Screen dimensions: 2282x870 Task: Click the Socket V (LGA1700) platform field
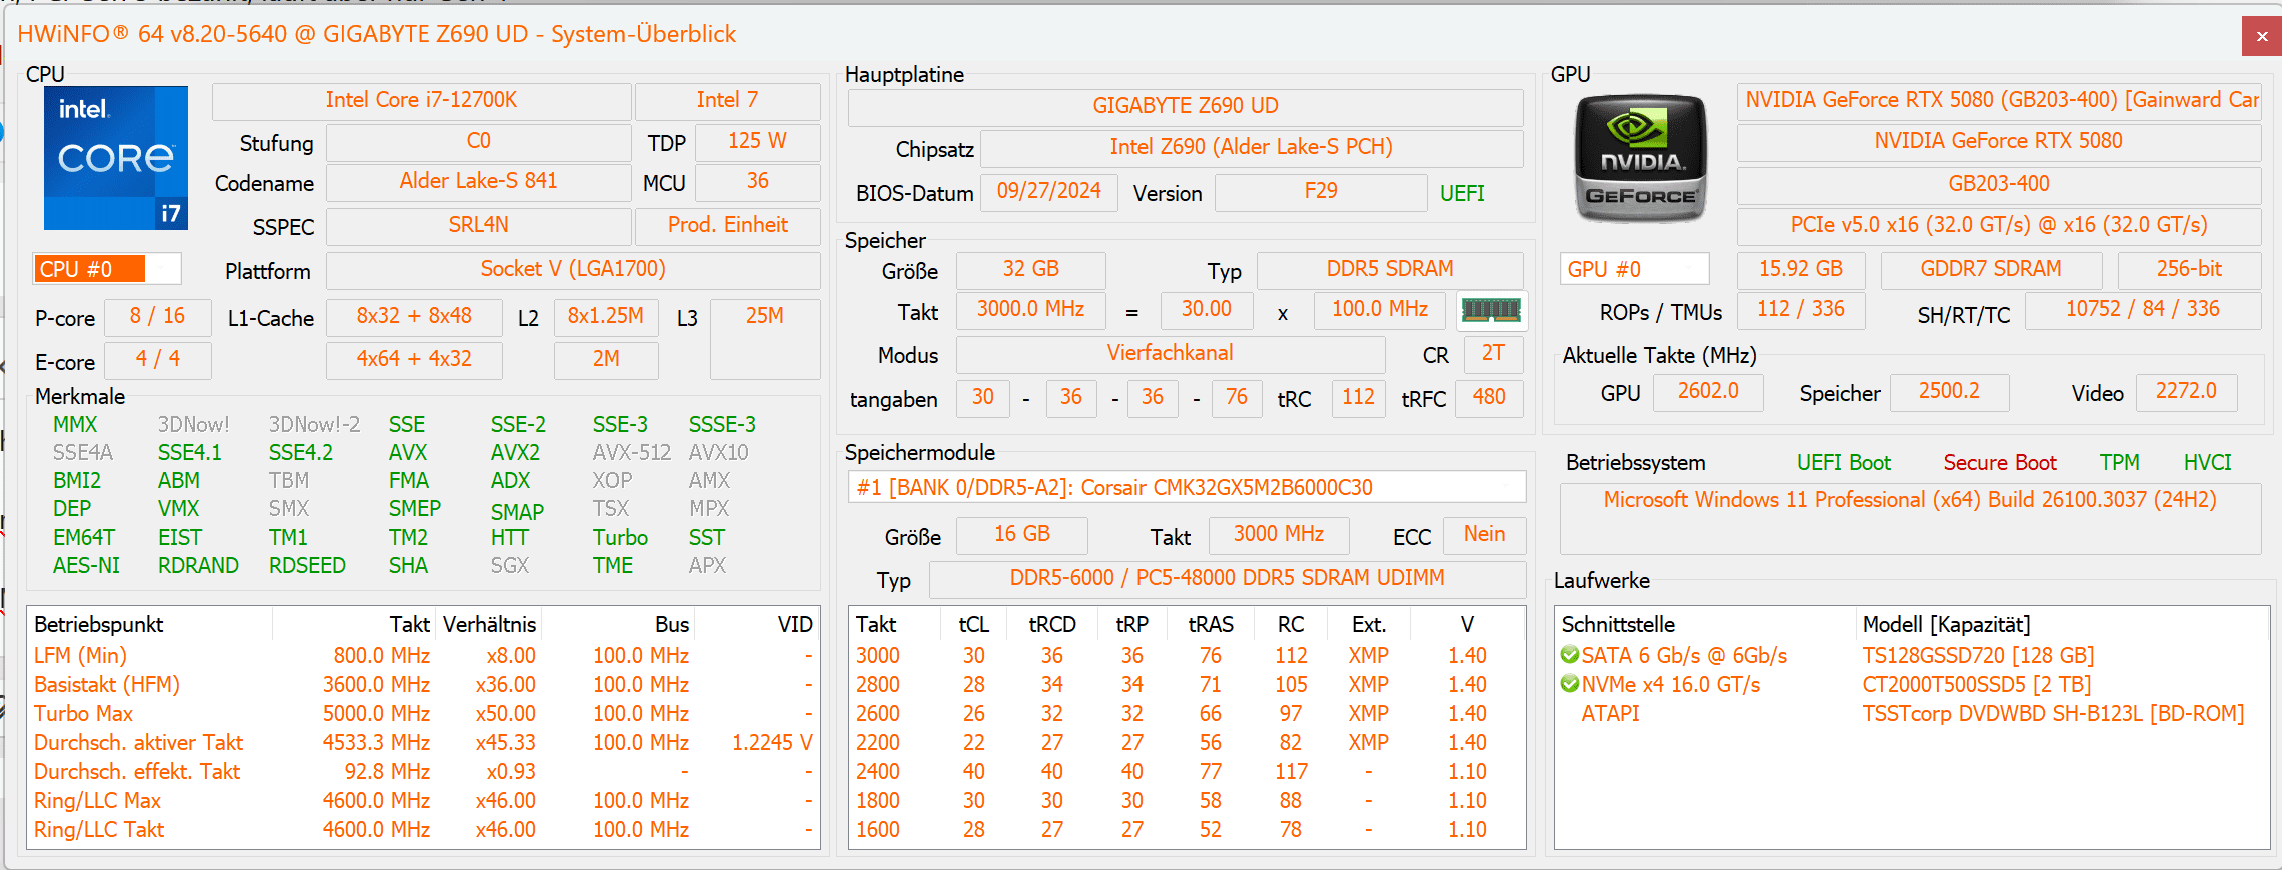coord(573,269)
